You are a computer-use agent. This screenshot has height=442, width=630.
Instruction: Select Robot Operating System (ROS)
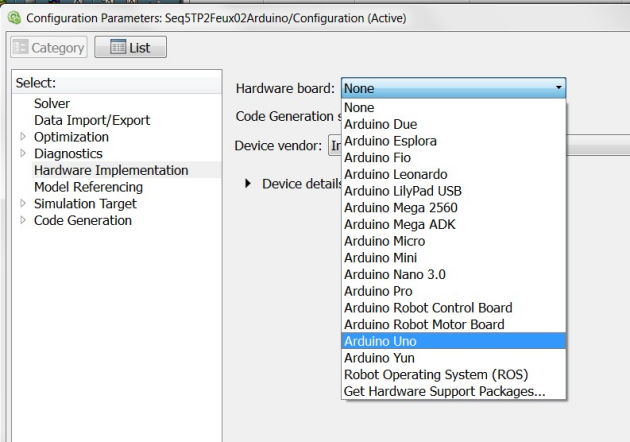pyautogui.click(x=454, y=374)
